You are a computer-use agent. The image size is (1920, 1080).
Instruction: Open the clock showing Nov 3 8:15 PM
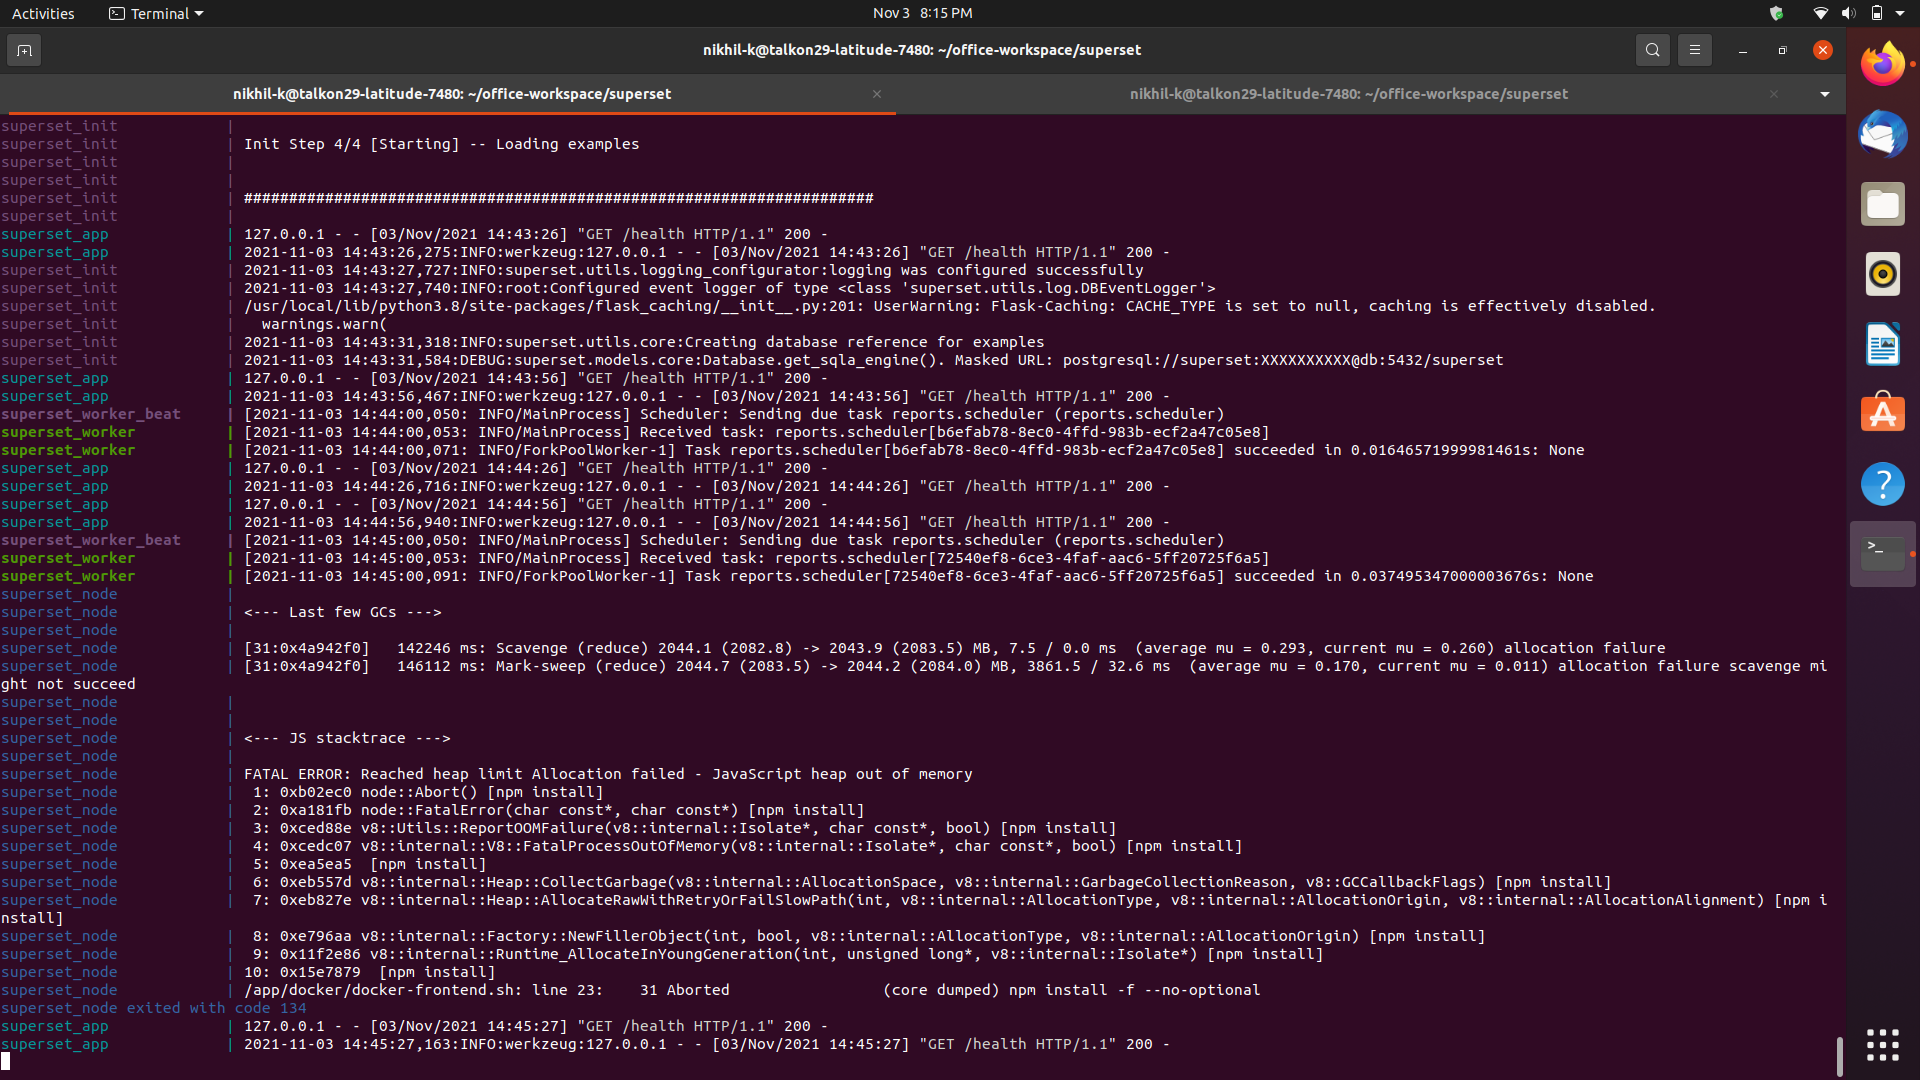921,13
